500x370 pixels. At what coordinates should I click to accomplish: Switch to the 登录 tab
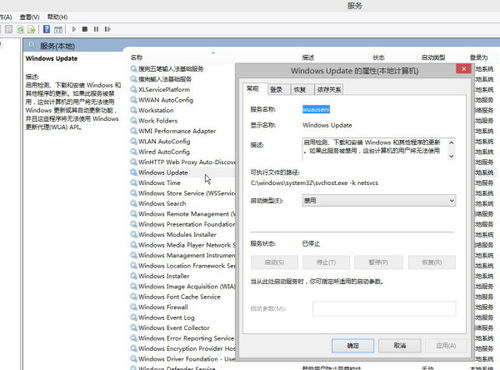tap(276, 89)
